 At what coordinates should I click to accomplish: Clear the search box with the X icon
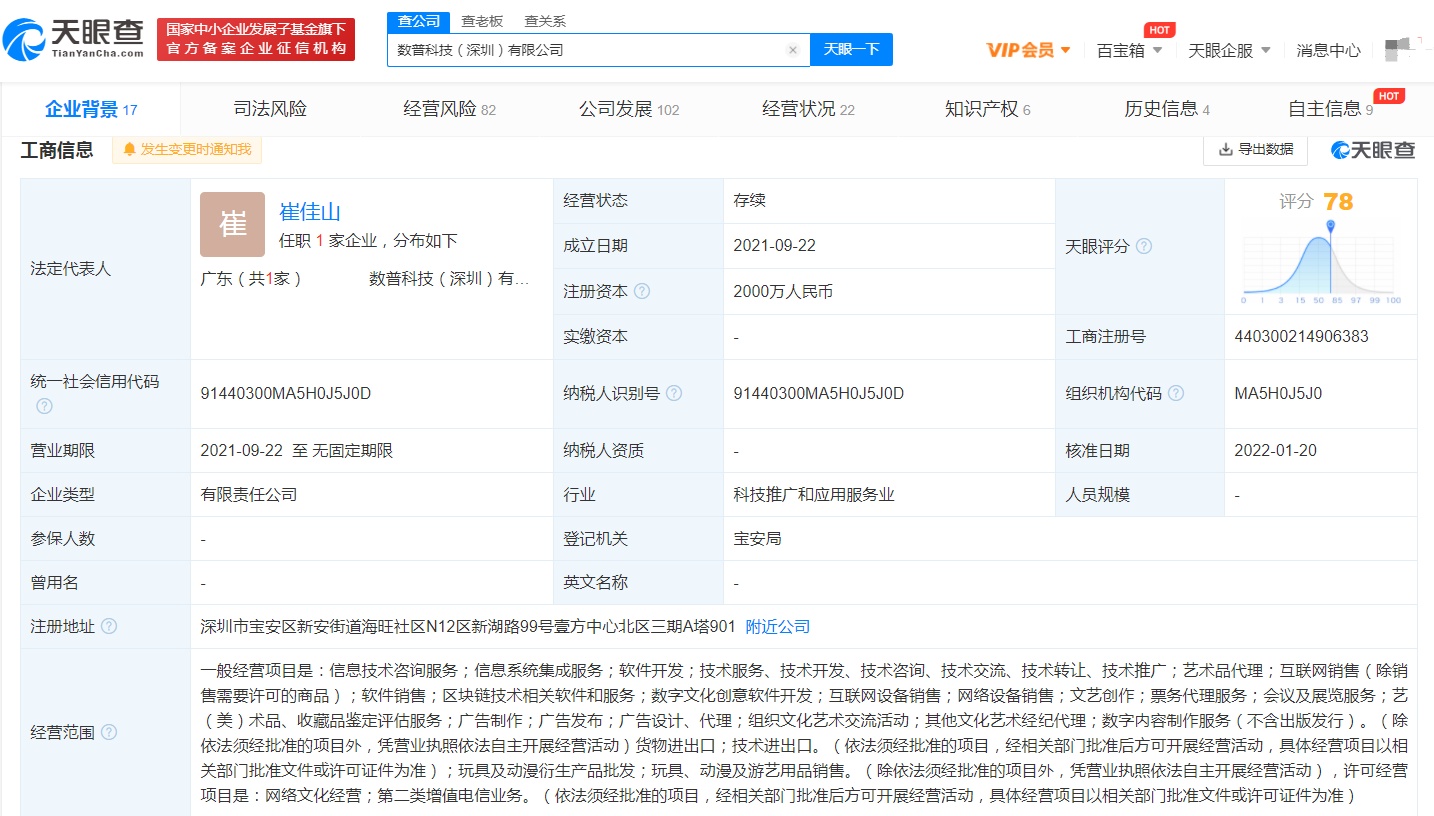tap(793, 50)
